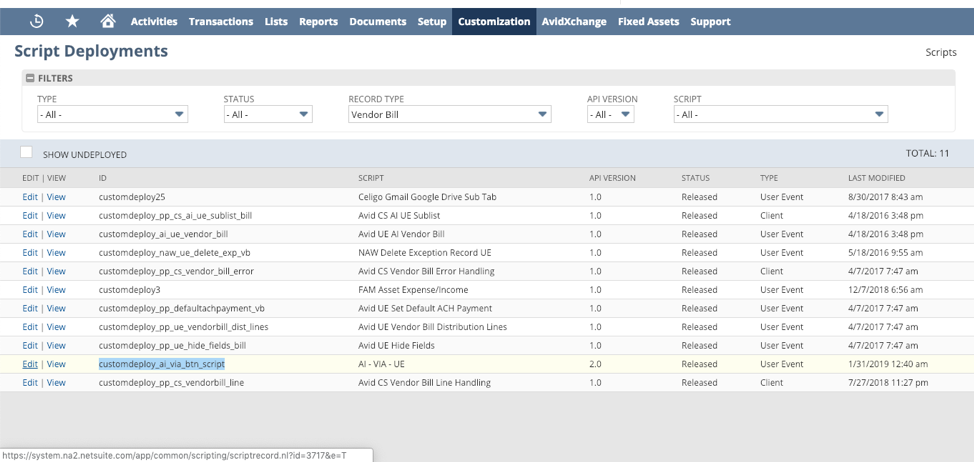Open the Reports menu
974x462 pixels.
click(x=319, y=21)
